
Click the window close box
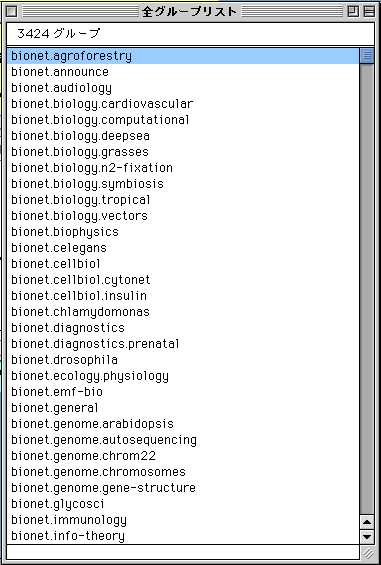pyautogui.click(x=12, y=12)
